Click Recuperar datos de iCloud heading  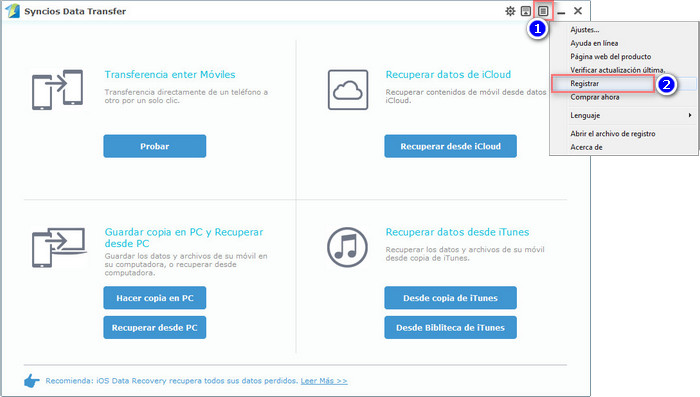coord(448,75)
